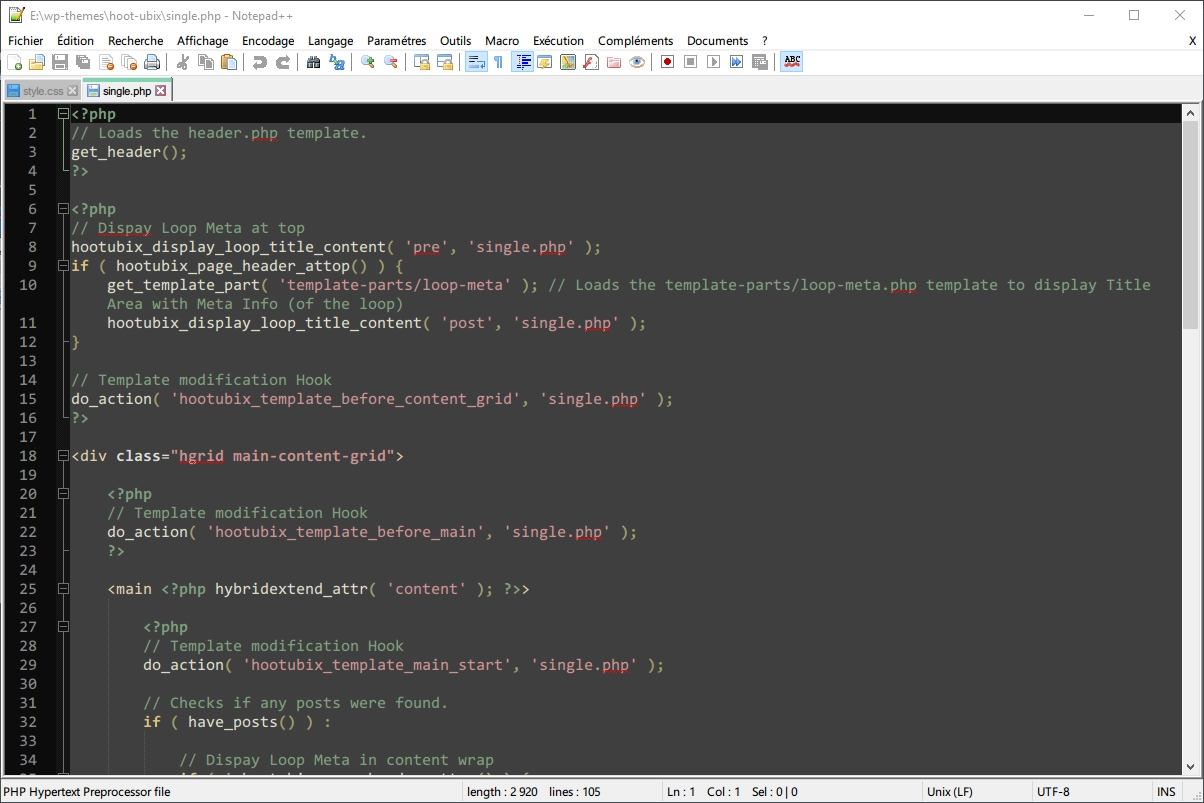
Task: Open the Document Map panel icon
Action: click(x=568, y=62)
